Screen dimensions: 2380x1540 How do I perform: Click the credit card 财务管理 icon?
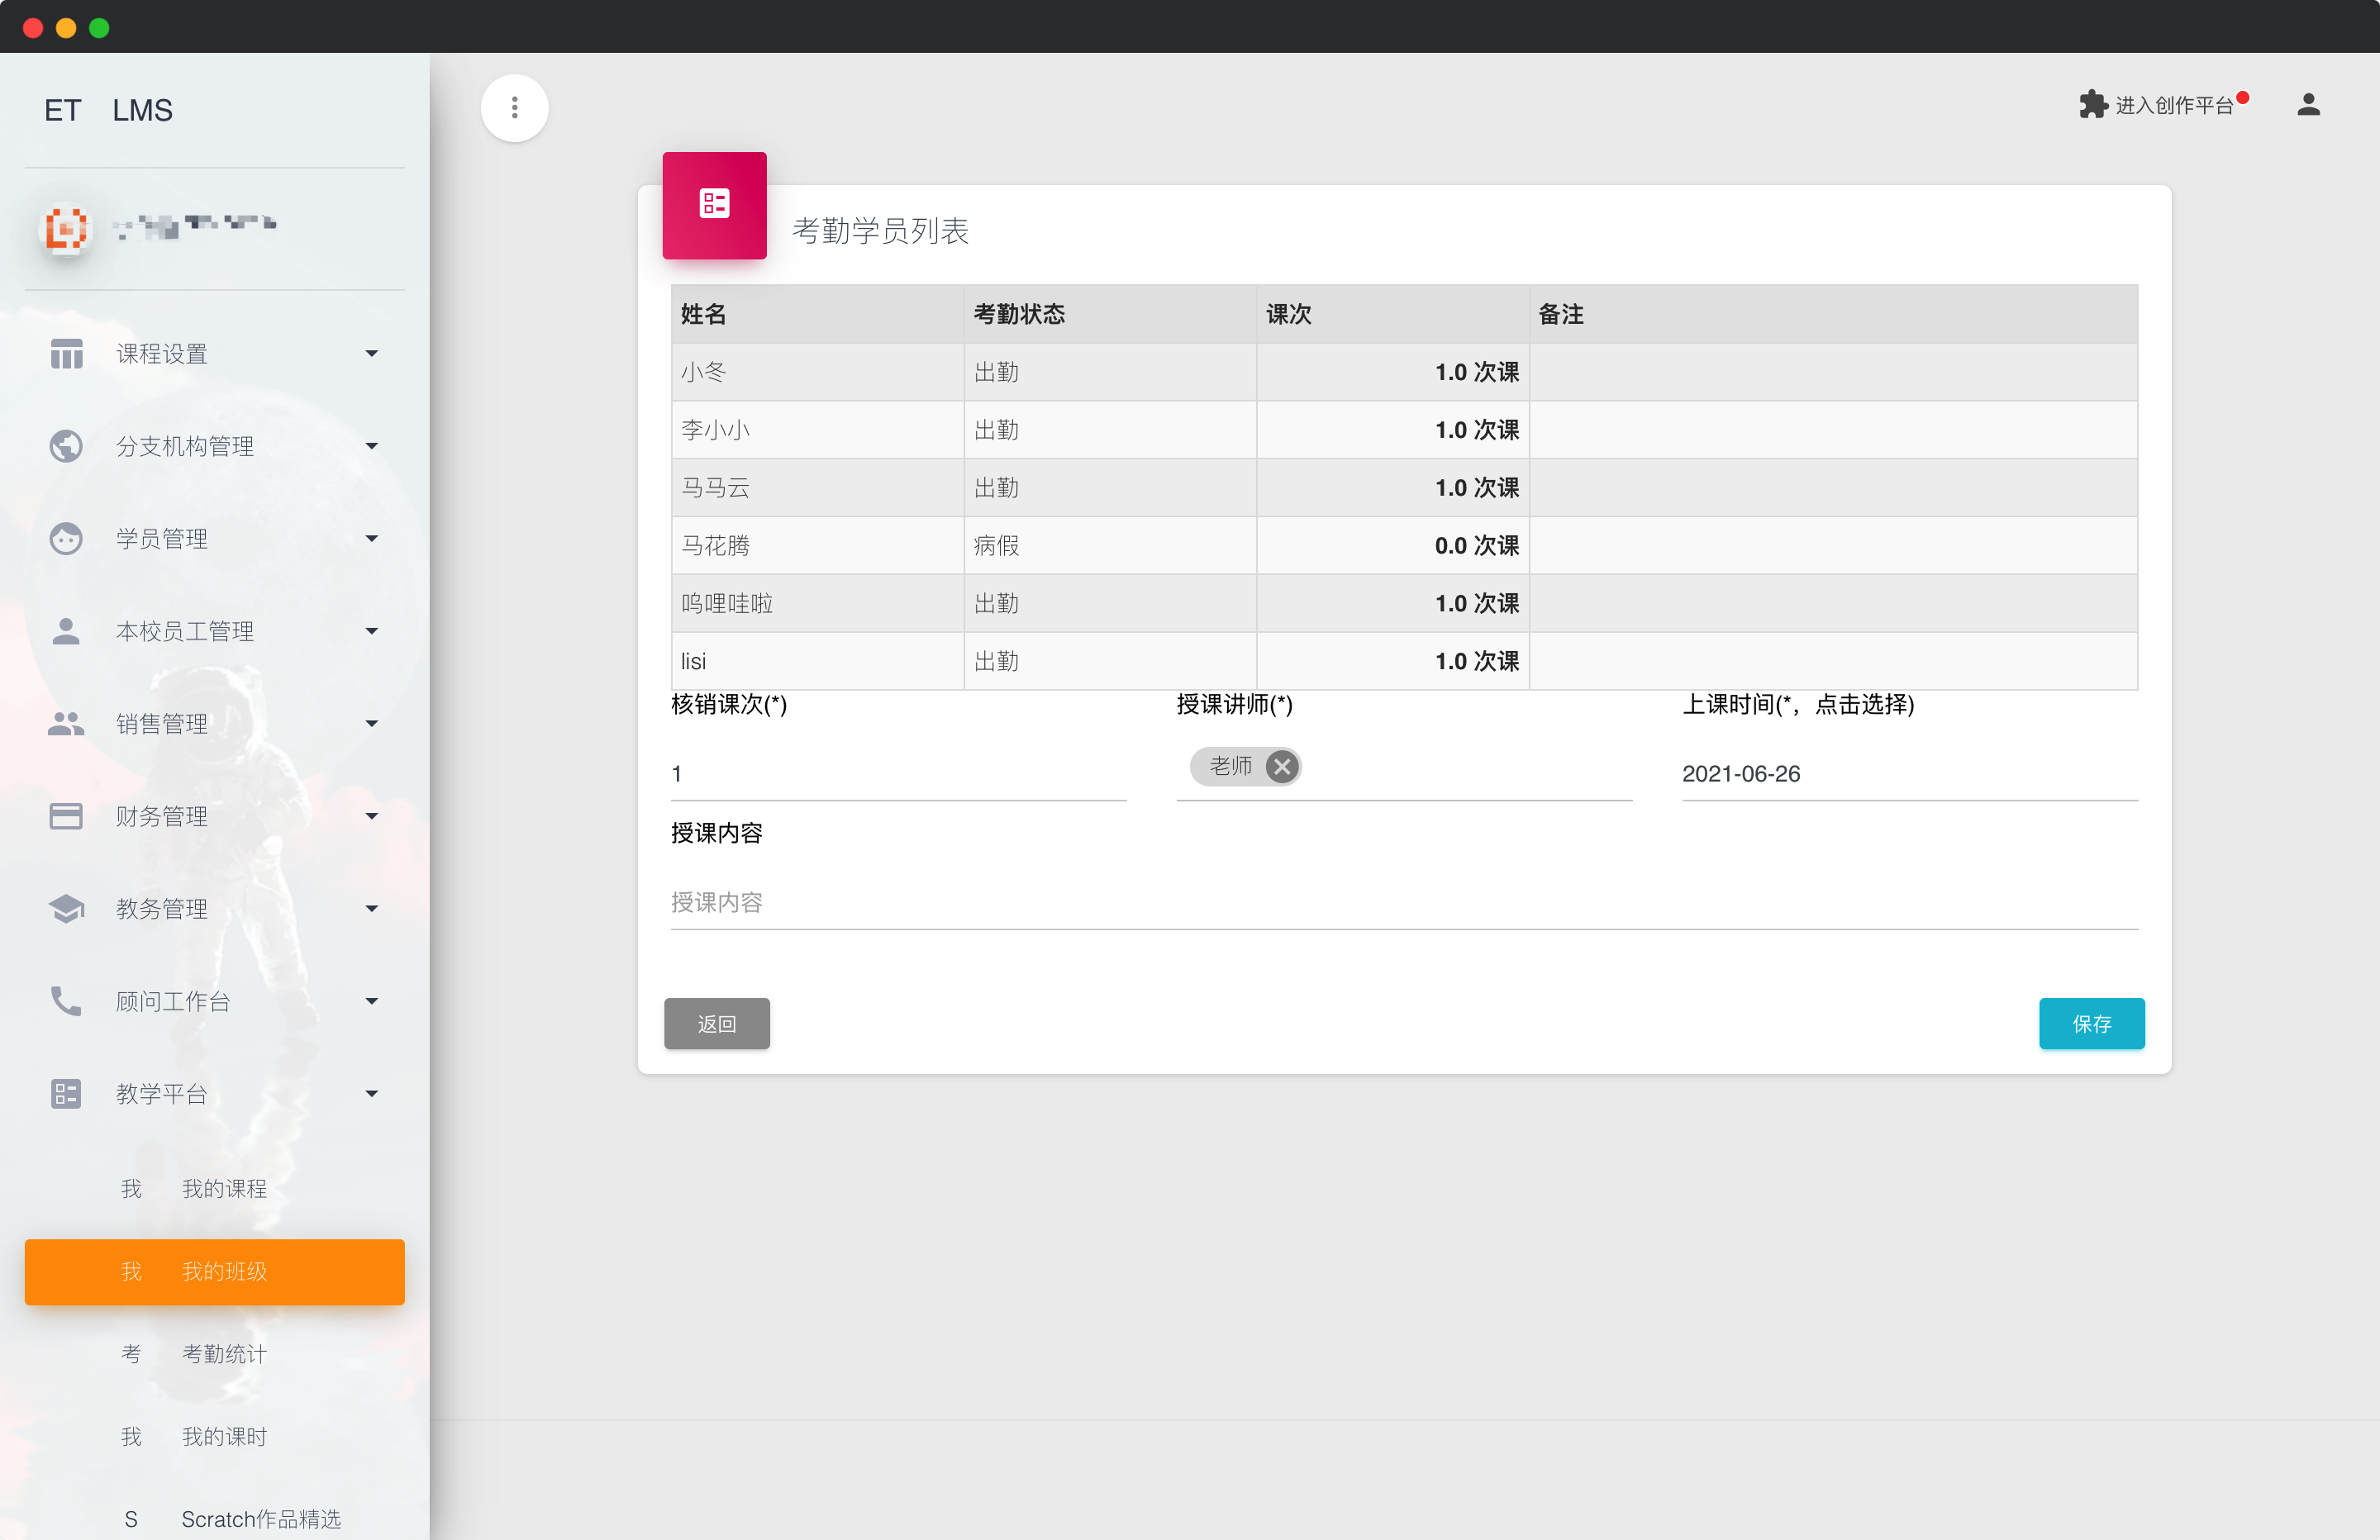tap(66, 816)
